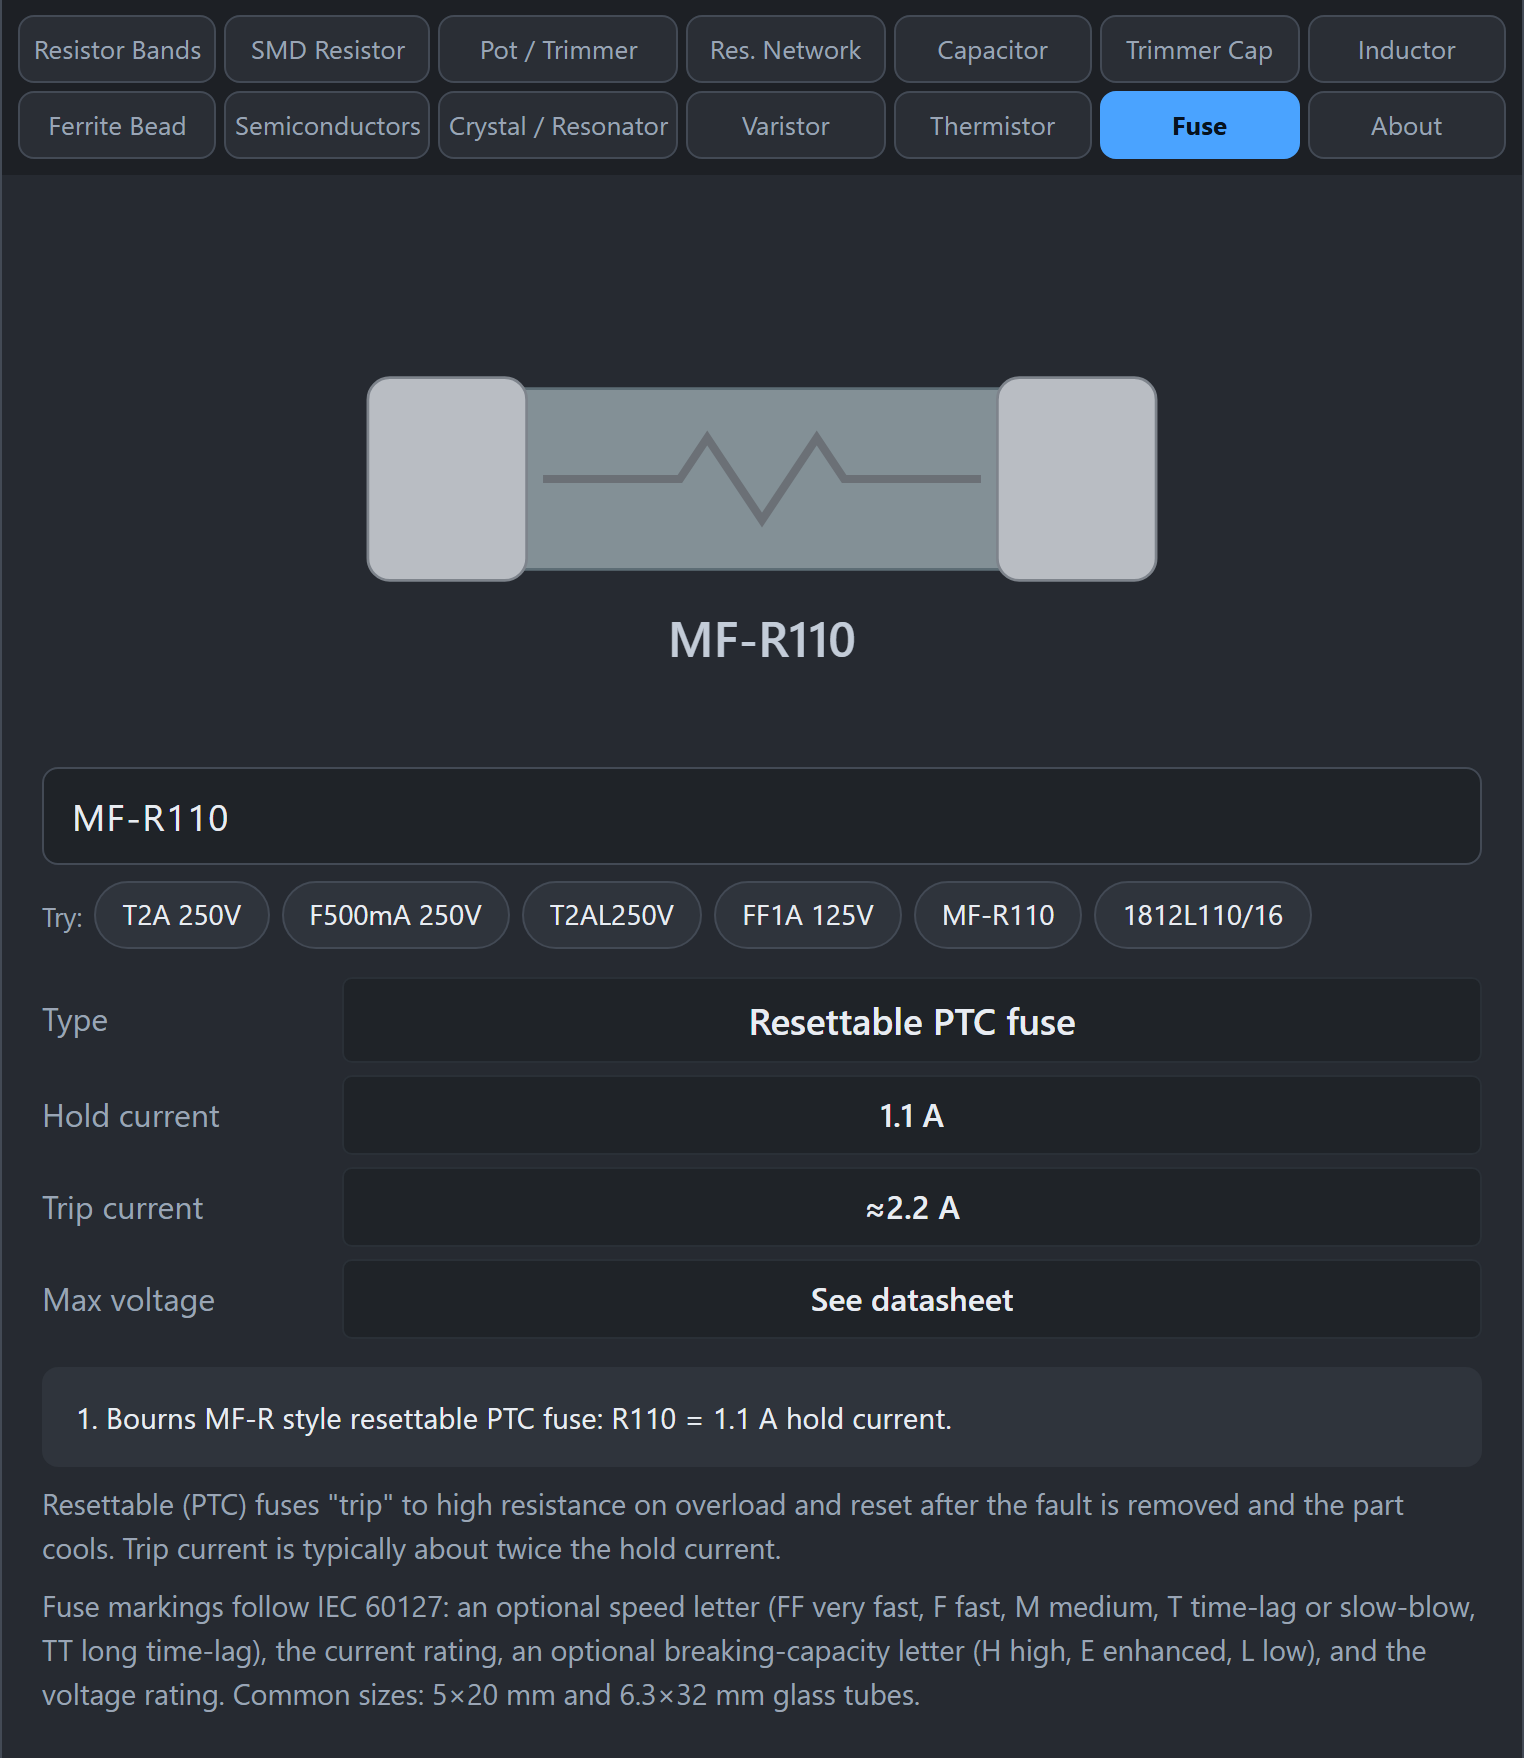1524x1758 pixels.
Task: Switch to the Inductor tab
Action: pyautogui.click(x=1406, y=49)
